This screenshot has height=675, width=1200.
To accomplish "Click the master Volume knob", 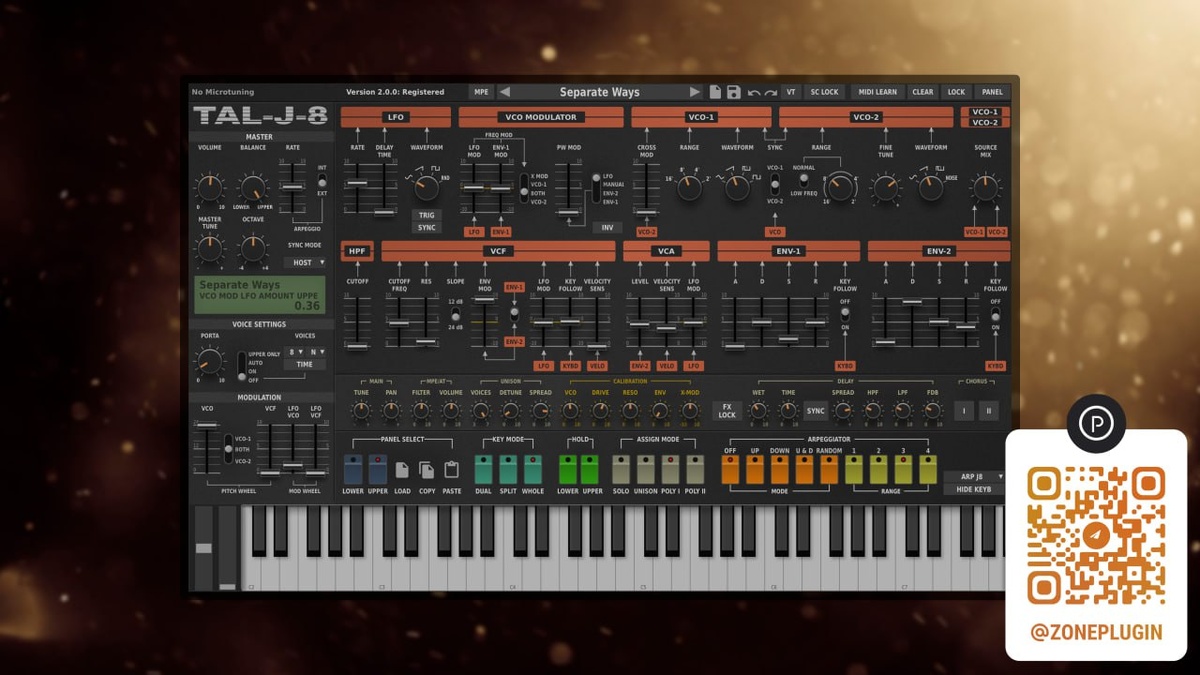I will tap(209, 186).
